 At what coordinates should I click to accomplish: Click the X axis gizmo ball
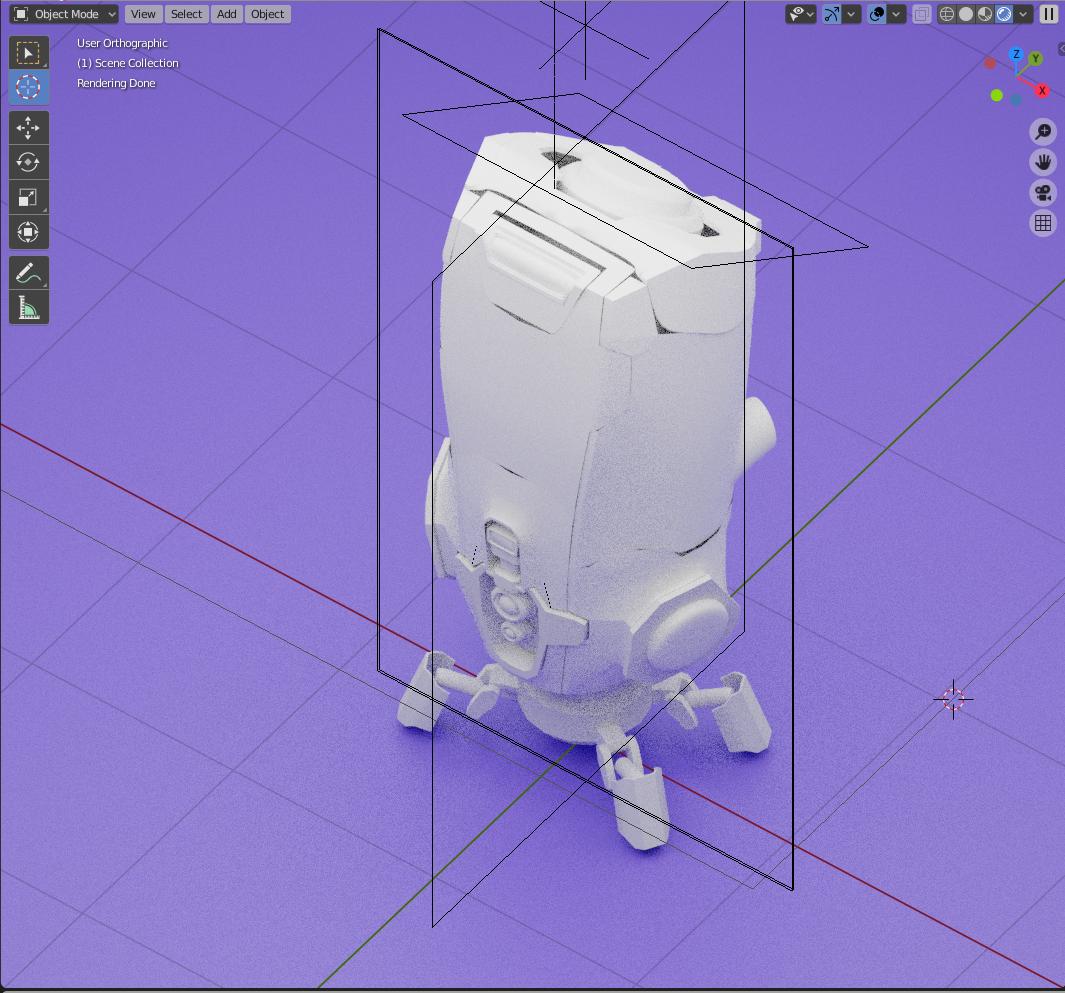1042,90
